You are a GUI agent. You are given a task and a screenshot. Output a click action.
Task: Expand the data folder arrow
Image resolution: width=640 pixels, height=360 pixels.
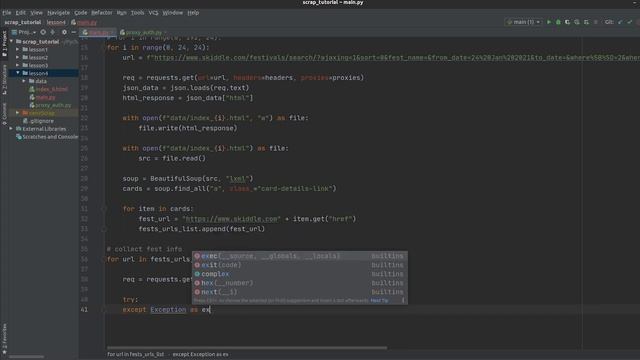(x=24, y=81)
